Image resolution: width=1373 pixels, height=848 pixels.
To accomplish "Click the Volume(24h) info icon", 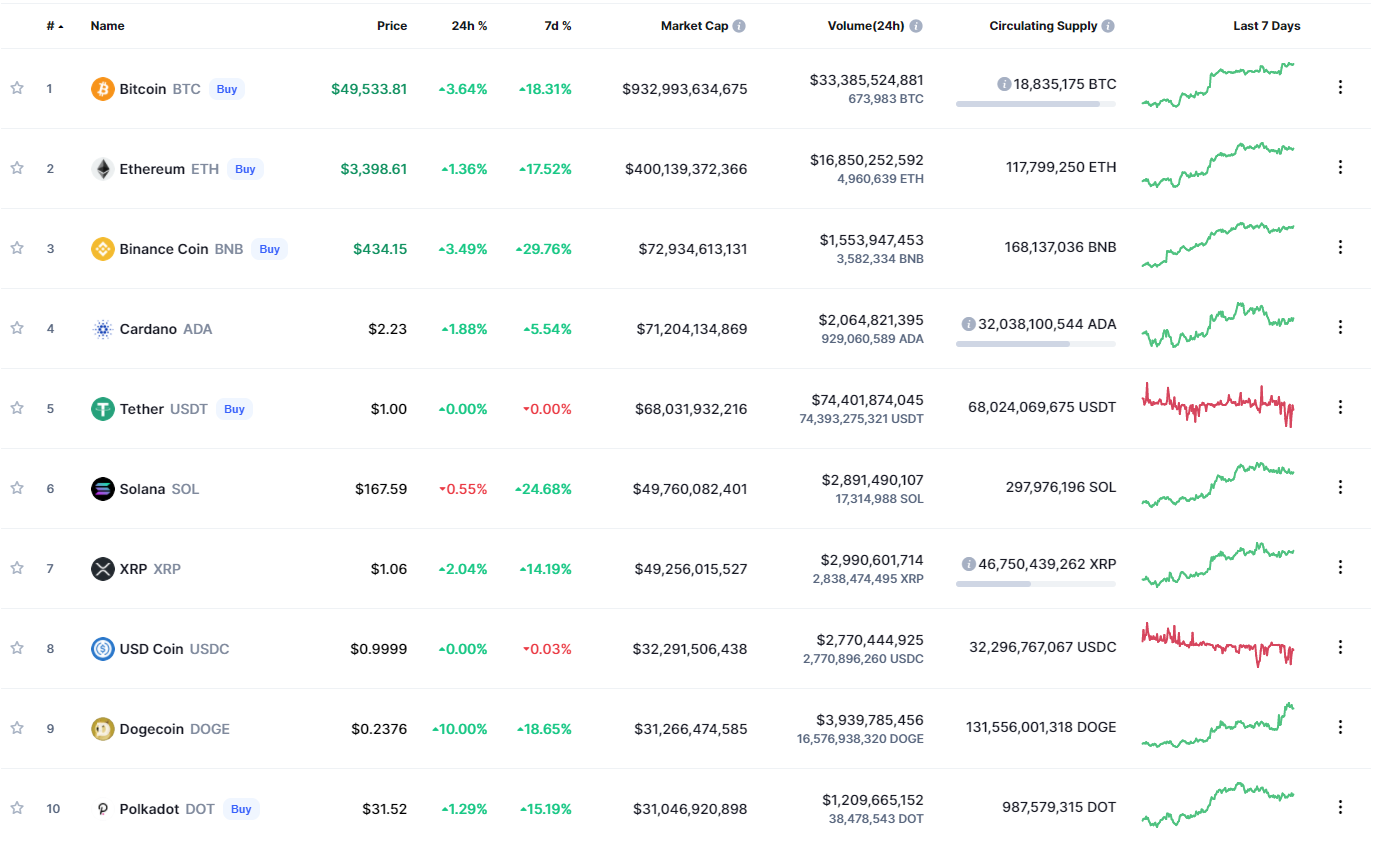I will pyautogui.click(x=916, y=26).
